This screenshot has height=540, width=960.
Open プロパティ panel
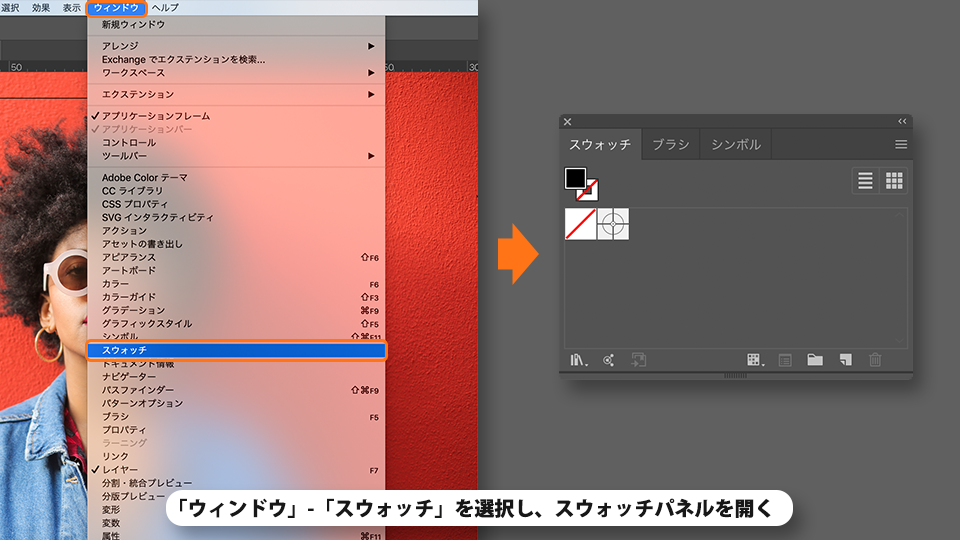(236, 430)
